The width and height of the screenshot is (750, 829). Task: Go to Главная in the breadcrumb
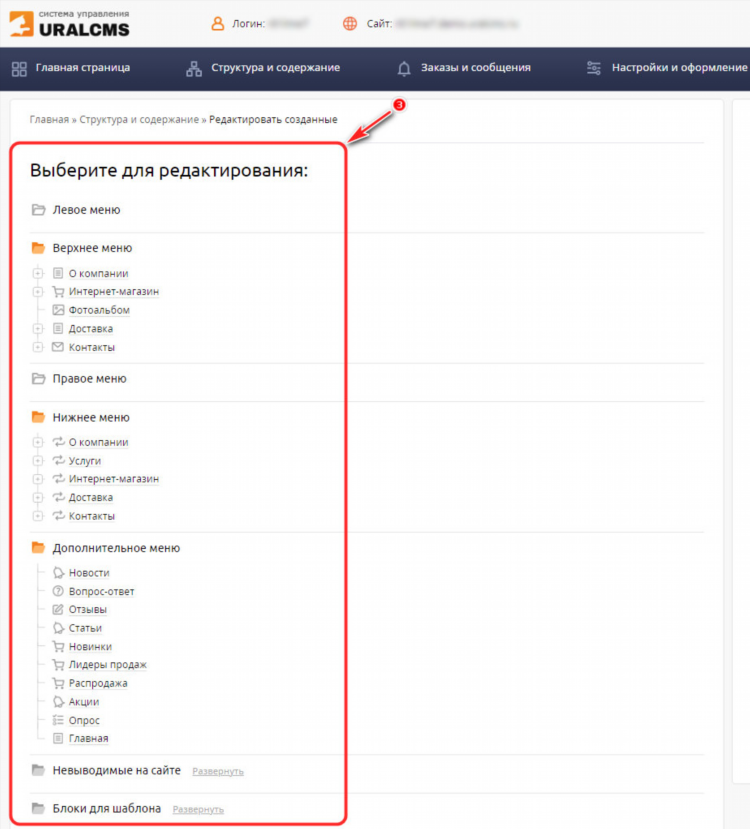(x=49, y=119)
